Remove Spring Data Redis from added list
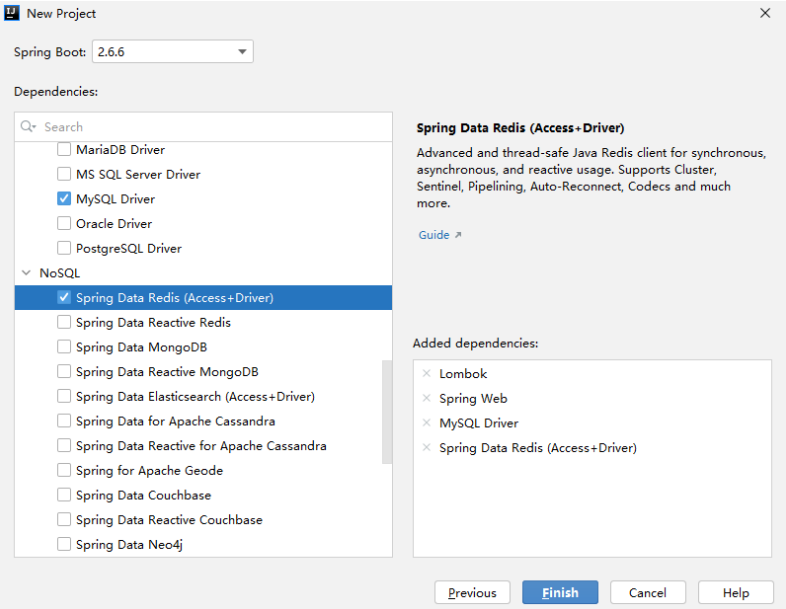 427,447
